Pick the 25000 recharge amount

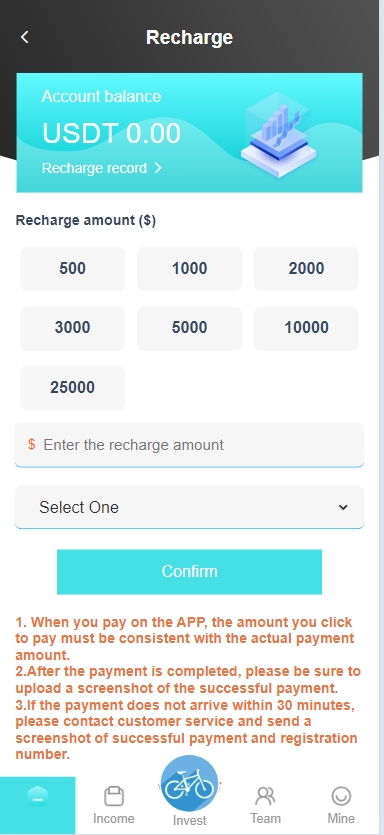tap(72, 388)
